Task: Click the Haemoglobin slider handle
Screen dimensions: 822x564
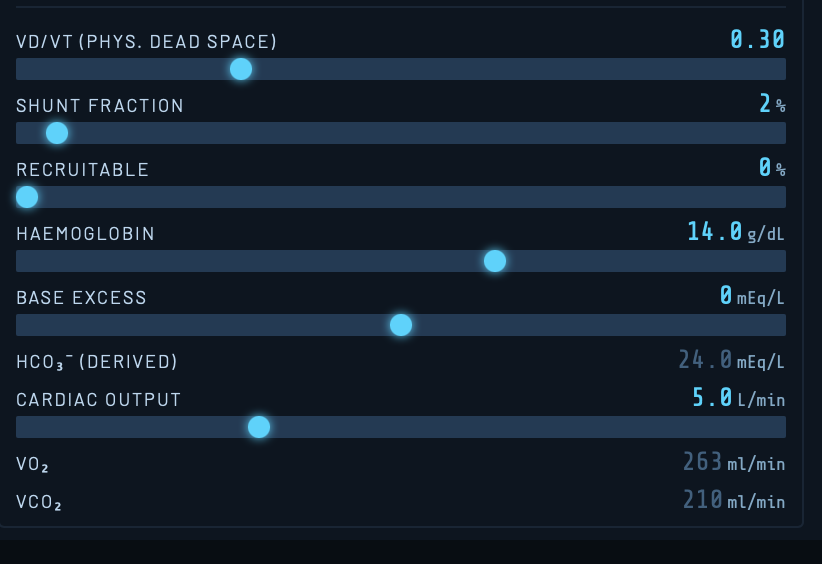Action: [495, 261]
